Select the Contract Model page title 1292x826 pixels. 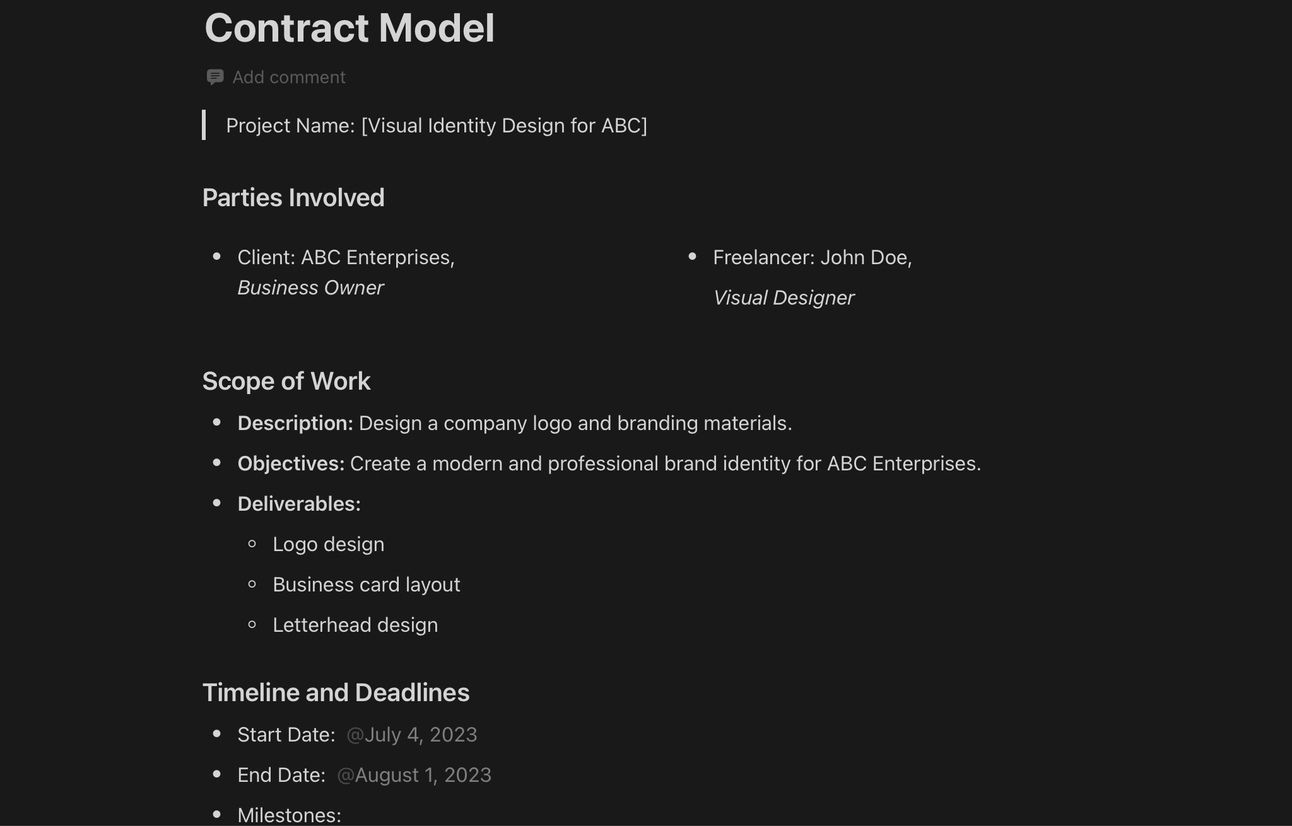pyautogui.click(x=349, y=28)
